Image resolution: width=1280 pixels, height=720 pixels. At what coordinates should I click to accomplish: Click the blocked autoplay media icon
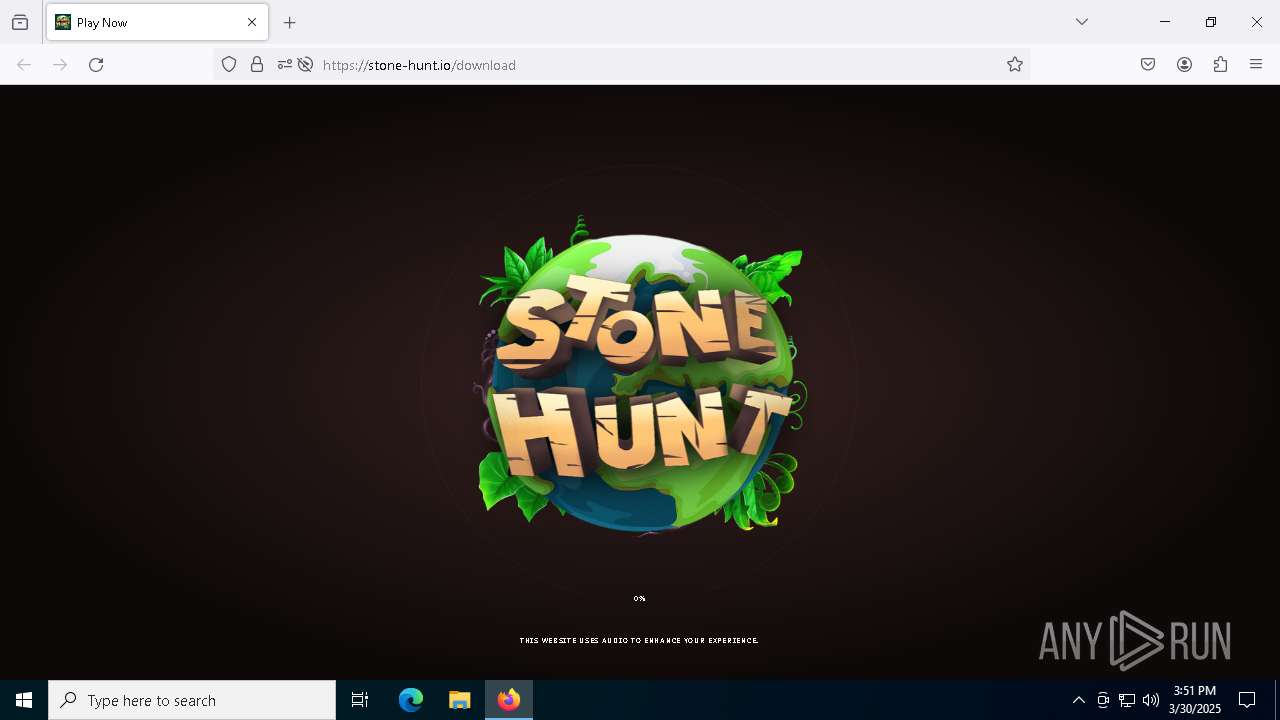click(306, 65)
